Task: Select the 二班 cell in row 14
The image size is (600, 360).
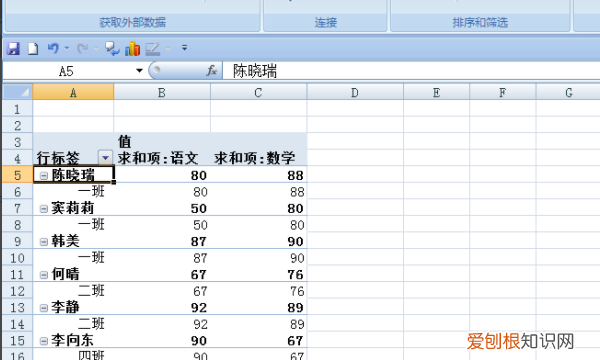Action: 73,324
